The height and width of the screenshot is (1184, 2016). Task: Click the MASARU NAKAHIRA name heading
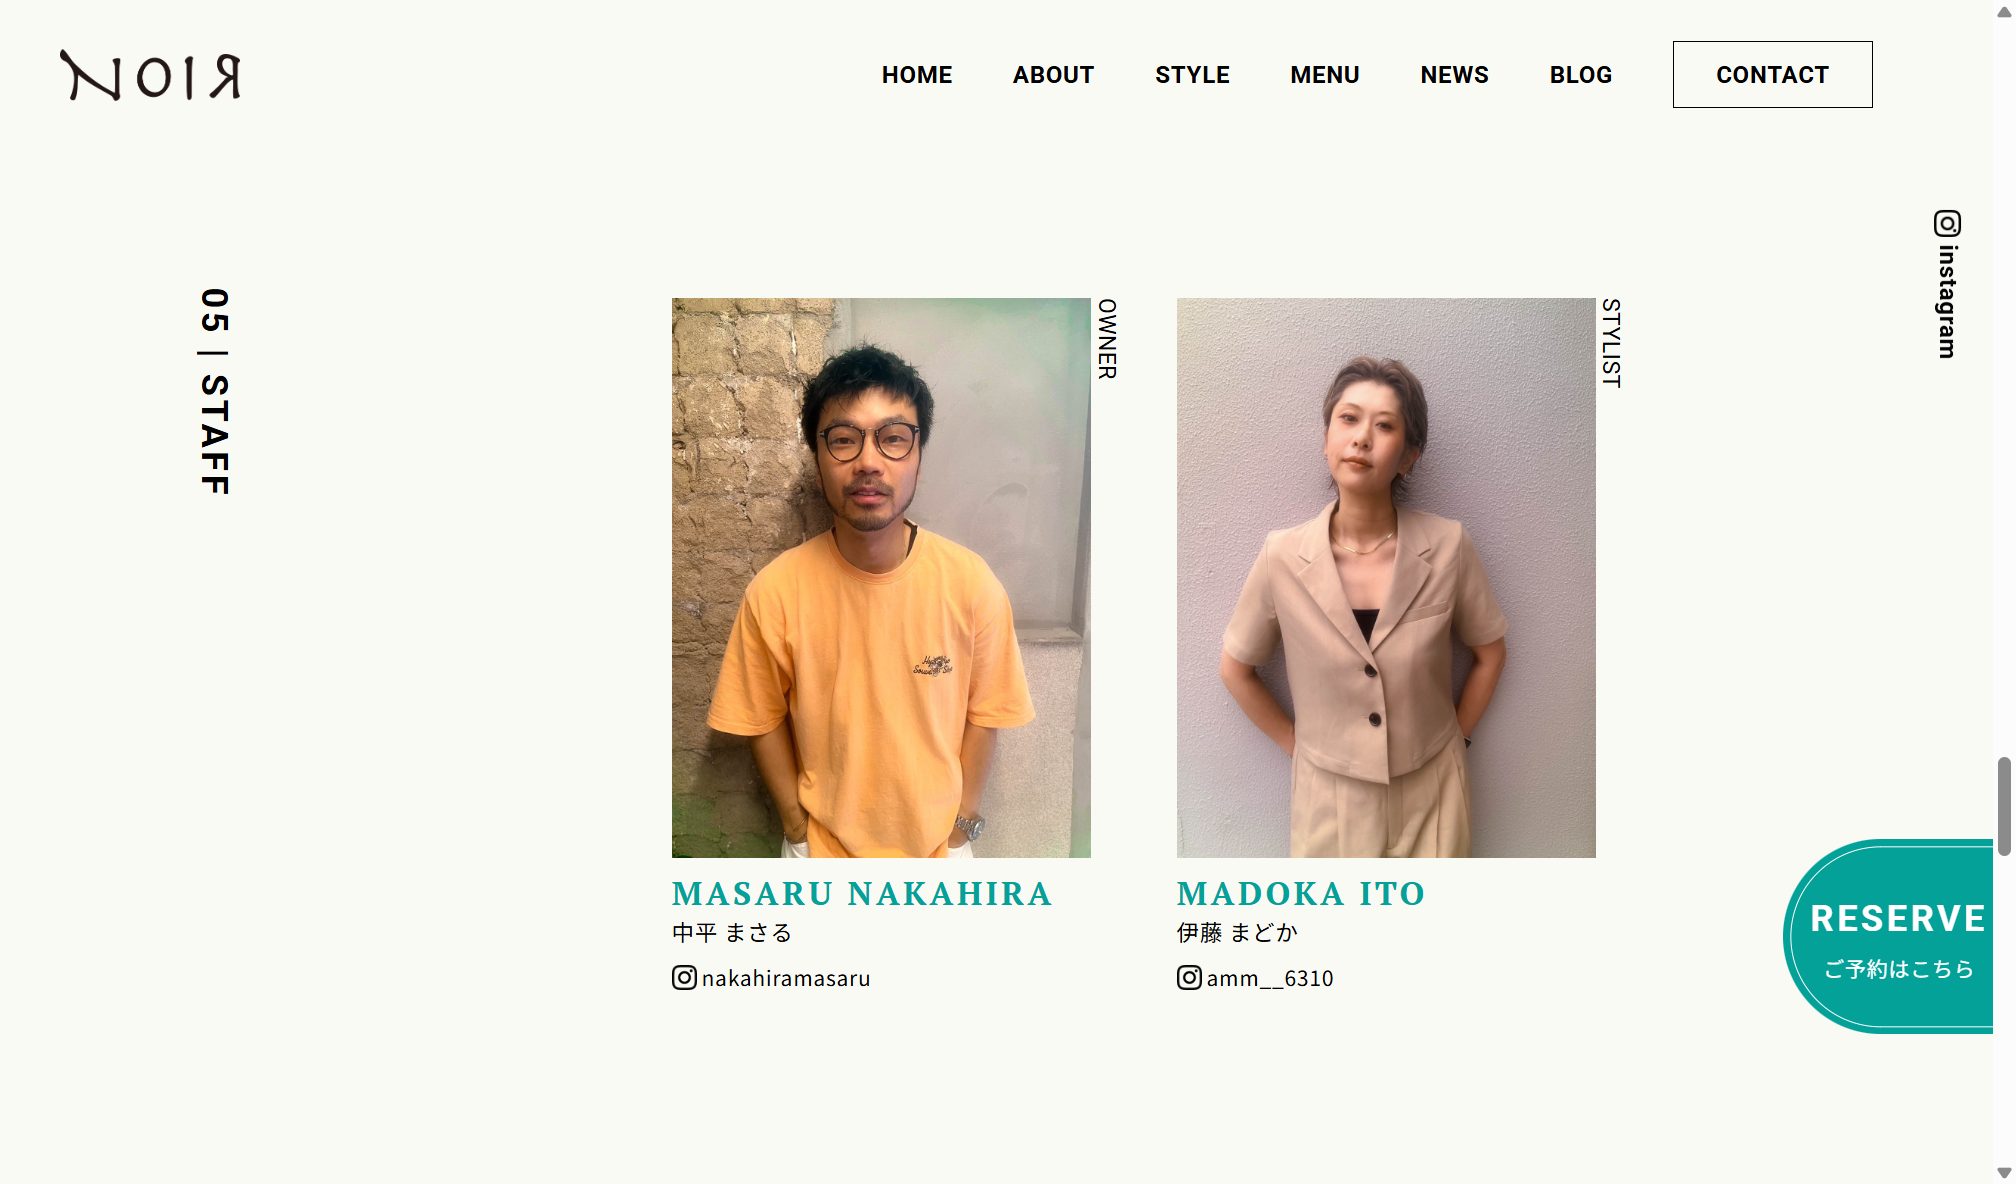pos(862,893)
